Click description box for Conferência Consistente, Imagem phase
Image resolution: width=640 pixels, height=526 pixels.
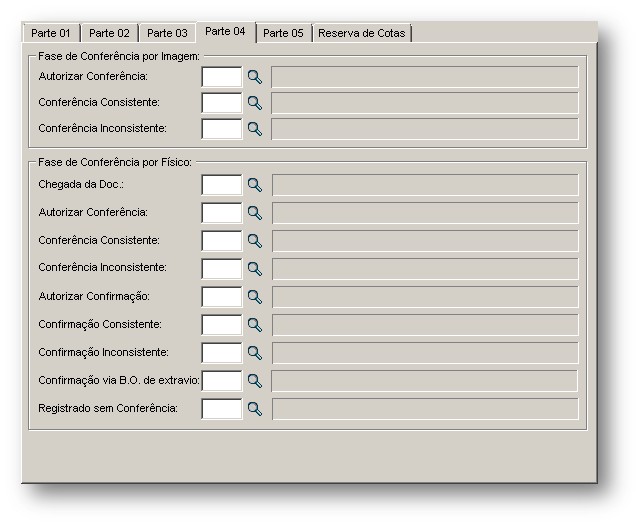pyautogui.click(x=425, y=103)
